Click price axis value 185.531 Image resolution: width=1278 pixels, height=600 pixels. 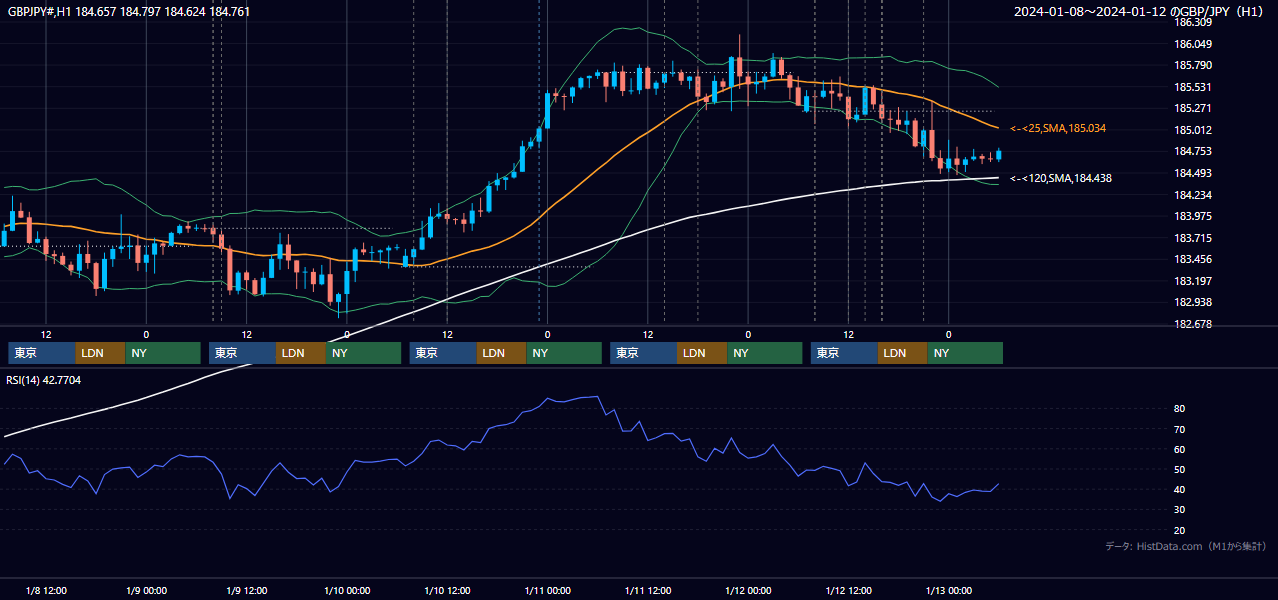pos(1192,87)
